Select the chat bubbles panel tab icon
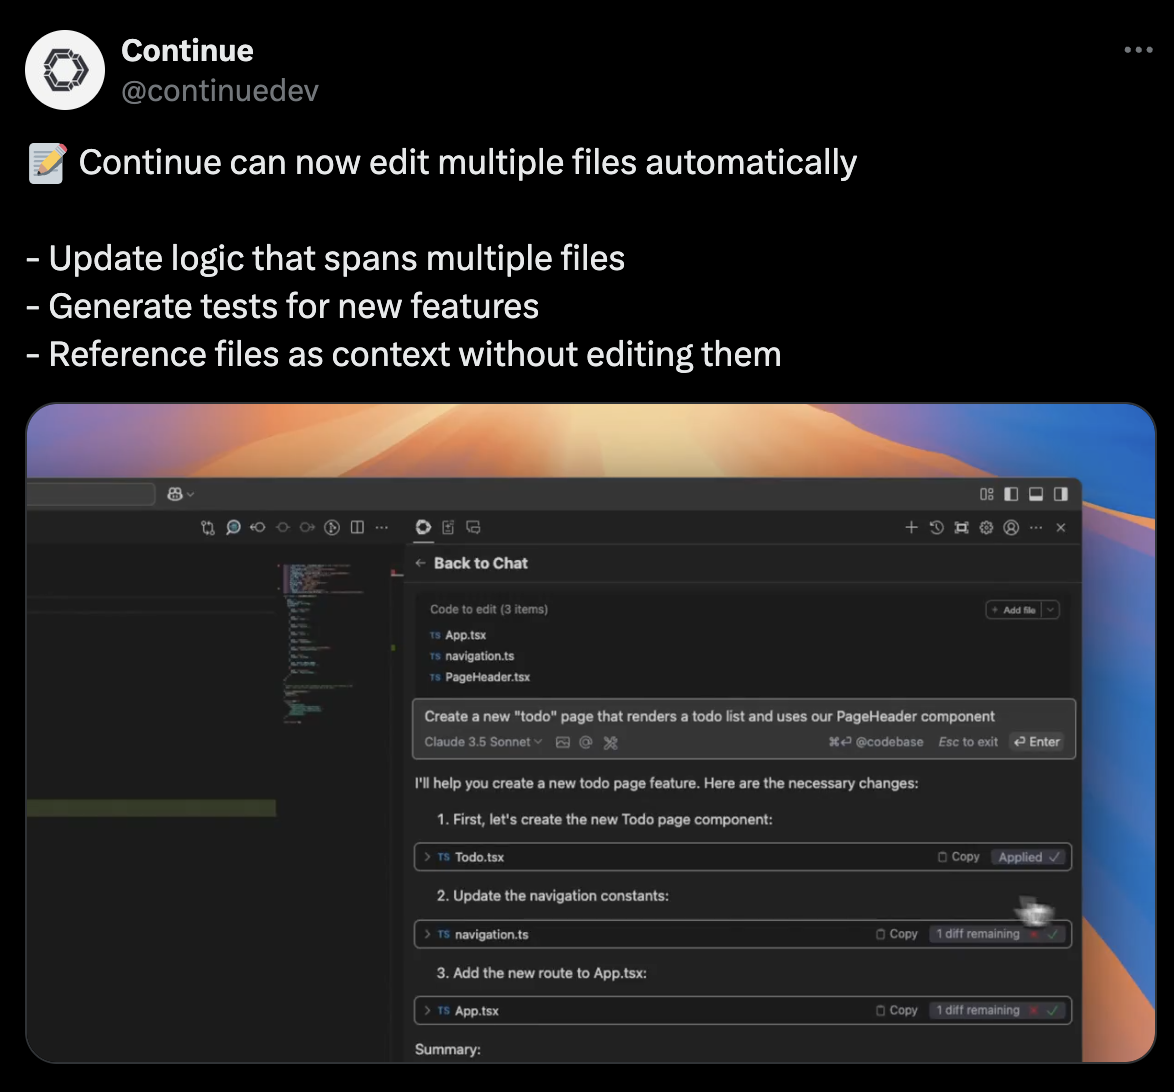 [x=473, y=527]
